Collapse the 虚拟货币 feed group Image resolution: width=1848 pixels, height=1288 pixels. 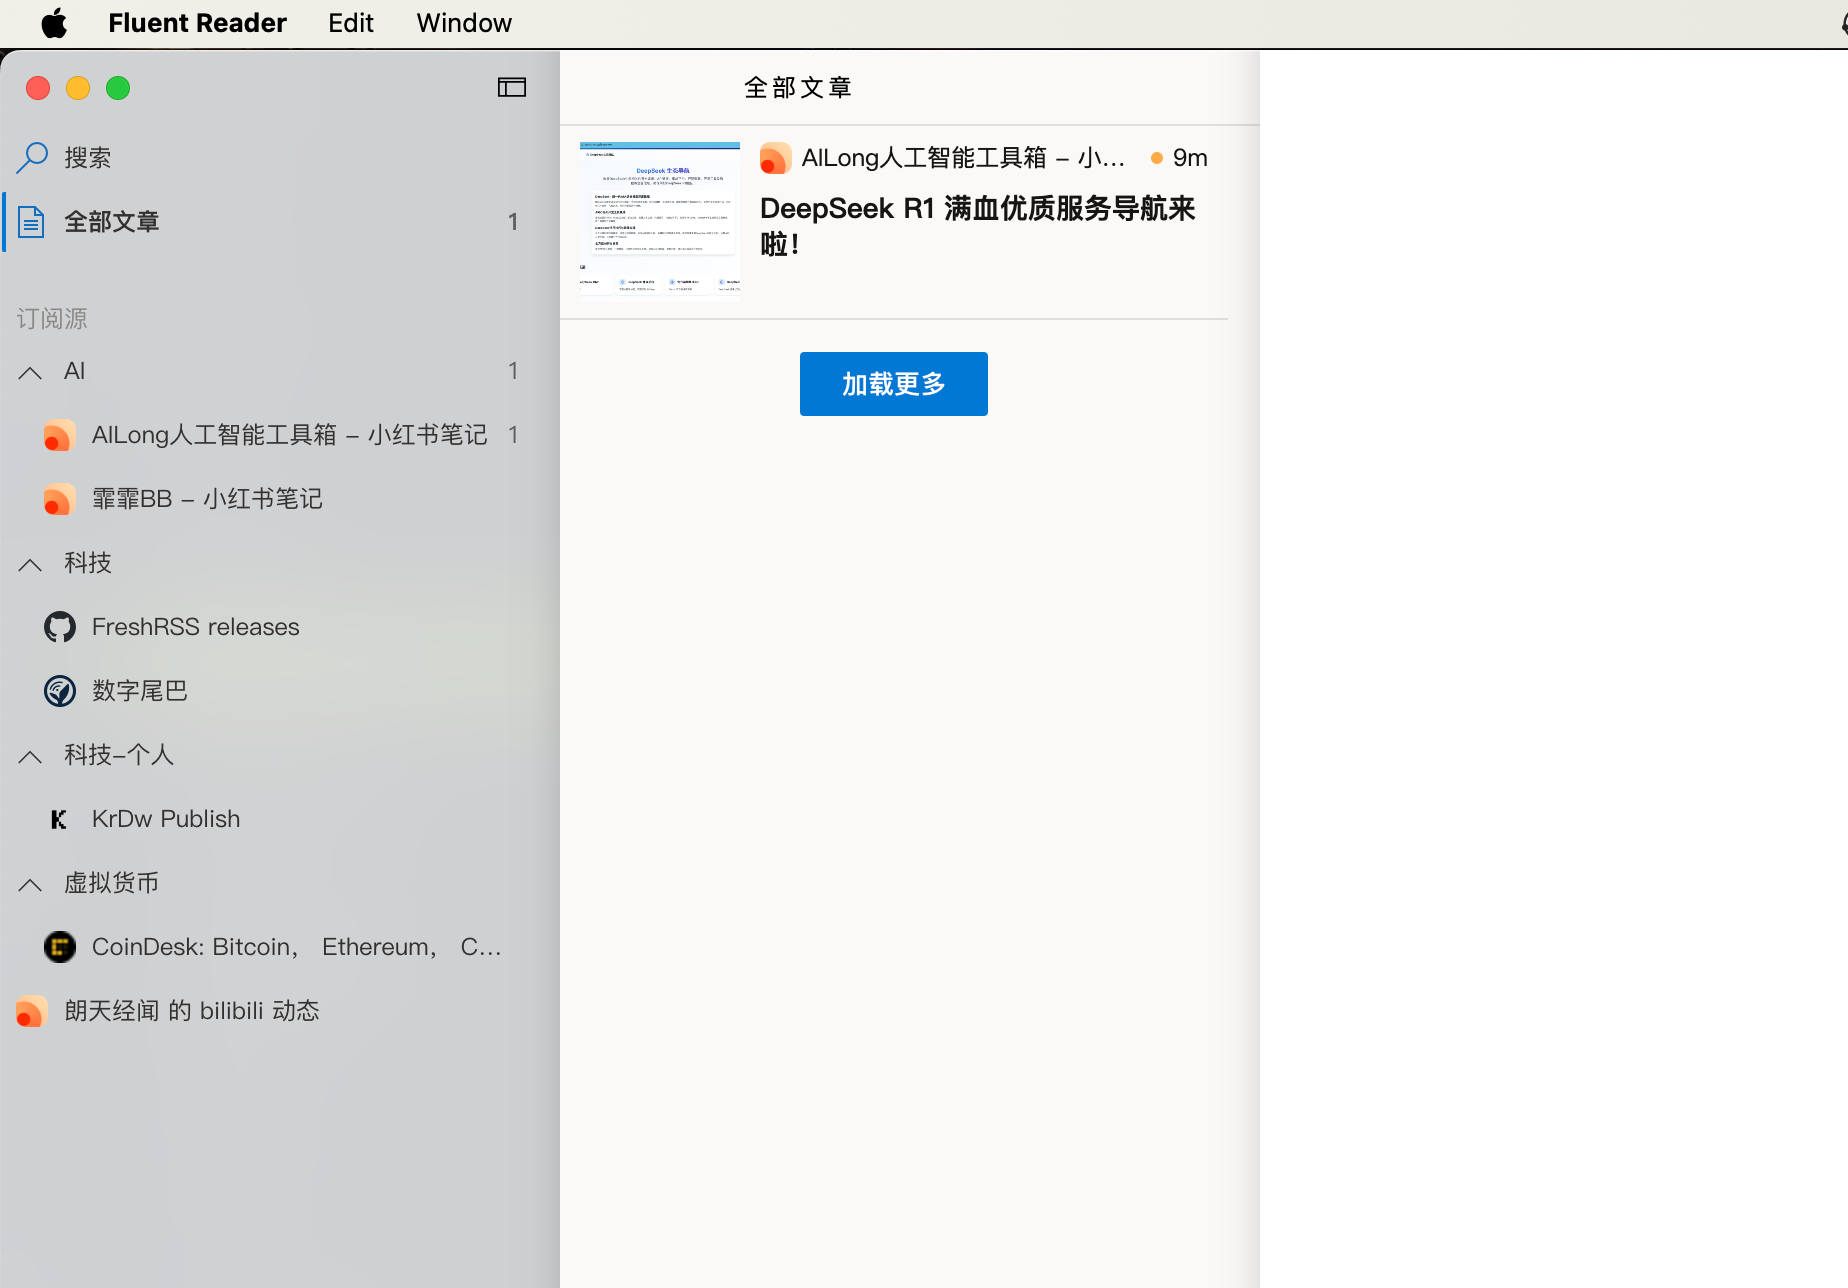(29, 884)
